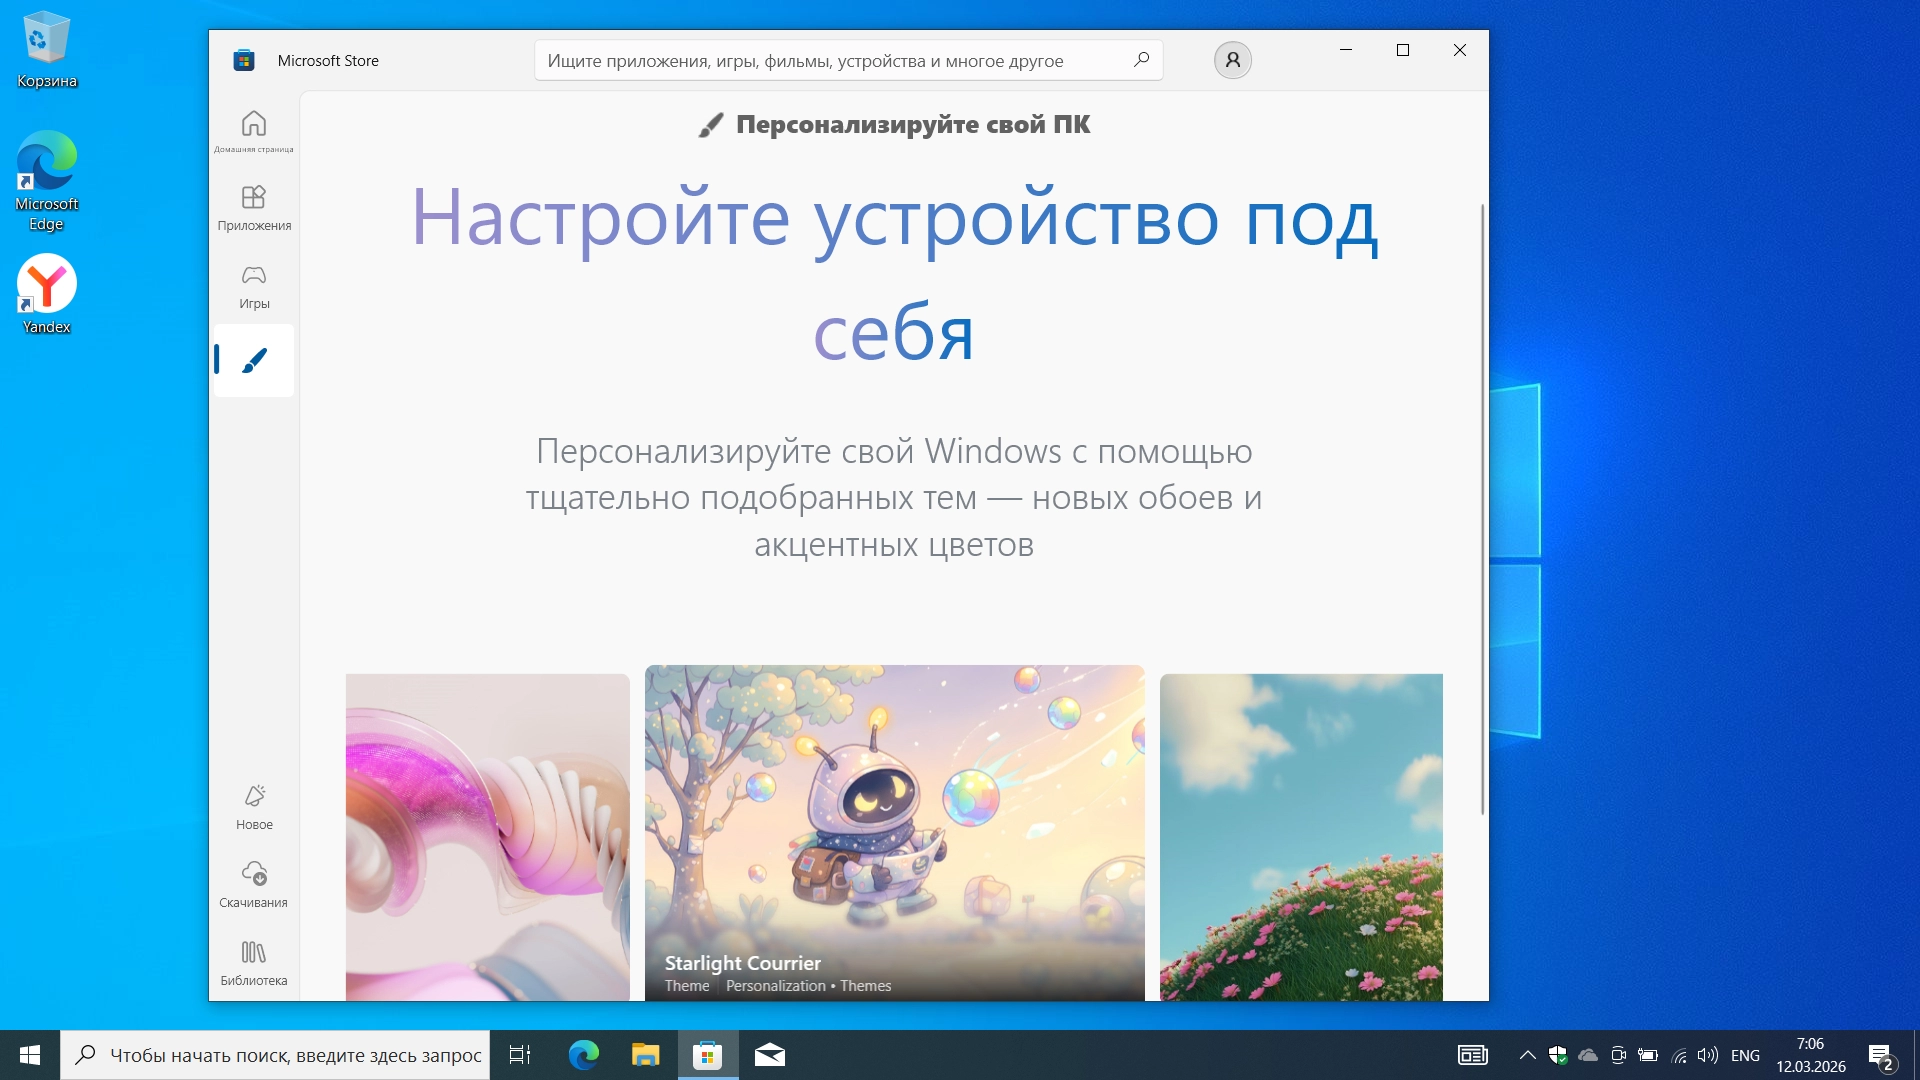Image resolution: width=1920 pixels, height=1080 pixels.
Task: Open the notification center icon
Action: (x=1880, y=1055)
